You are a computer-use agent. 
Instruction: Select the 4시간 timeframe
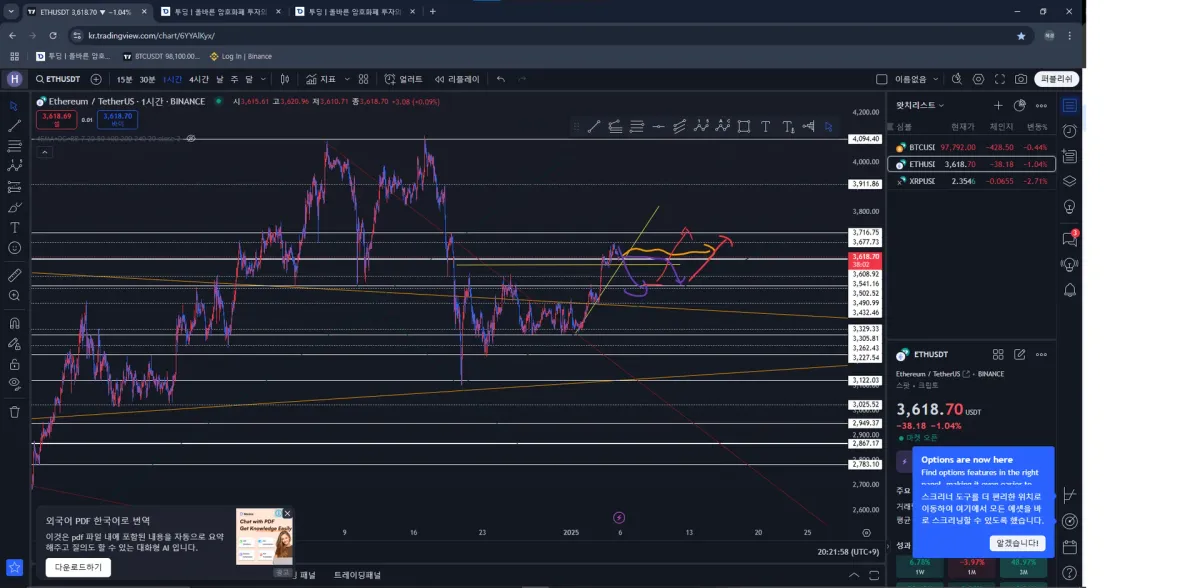pyautogui.click(x=199, y=79)
